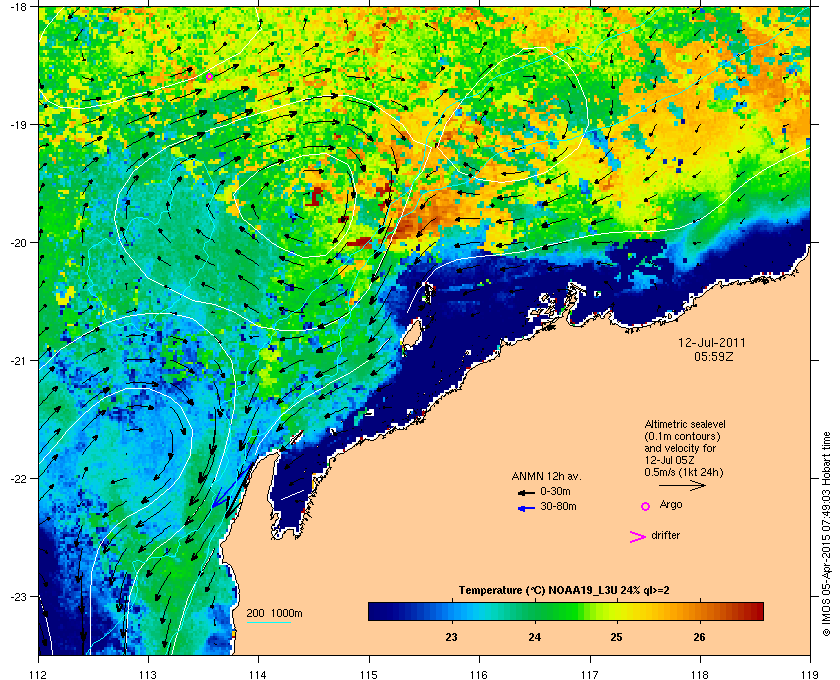Screen dimensions: 840x680
Task: Click the 200 1000m bathymetry label
Action: click(x=274, y=614)
